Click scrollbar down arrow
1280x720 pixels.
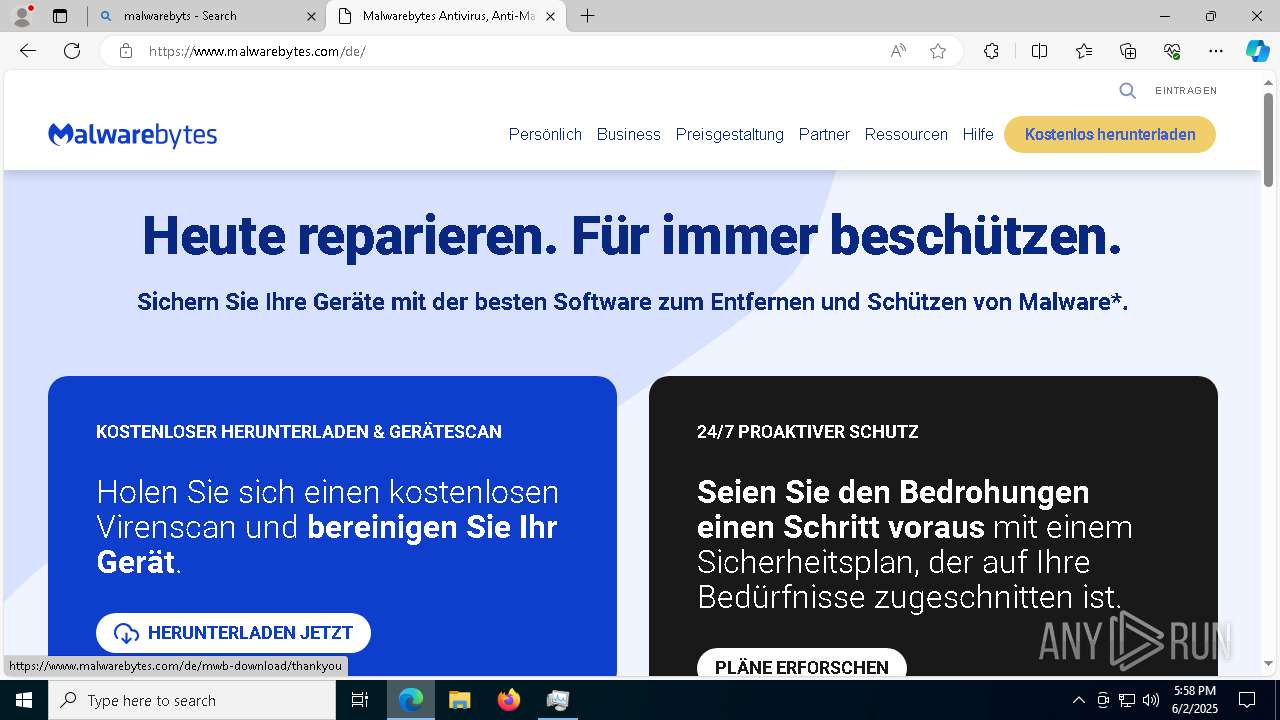[x=1269, y=663]
